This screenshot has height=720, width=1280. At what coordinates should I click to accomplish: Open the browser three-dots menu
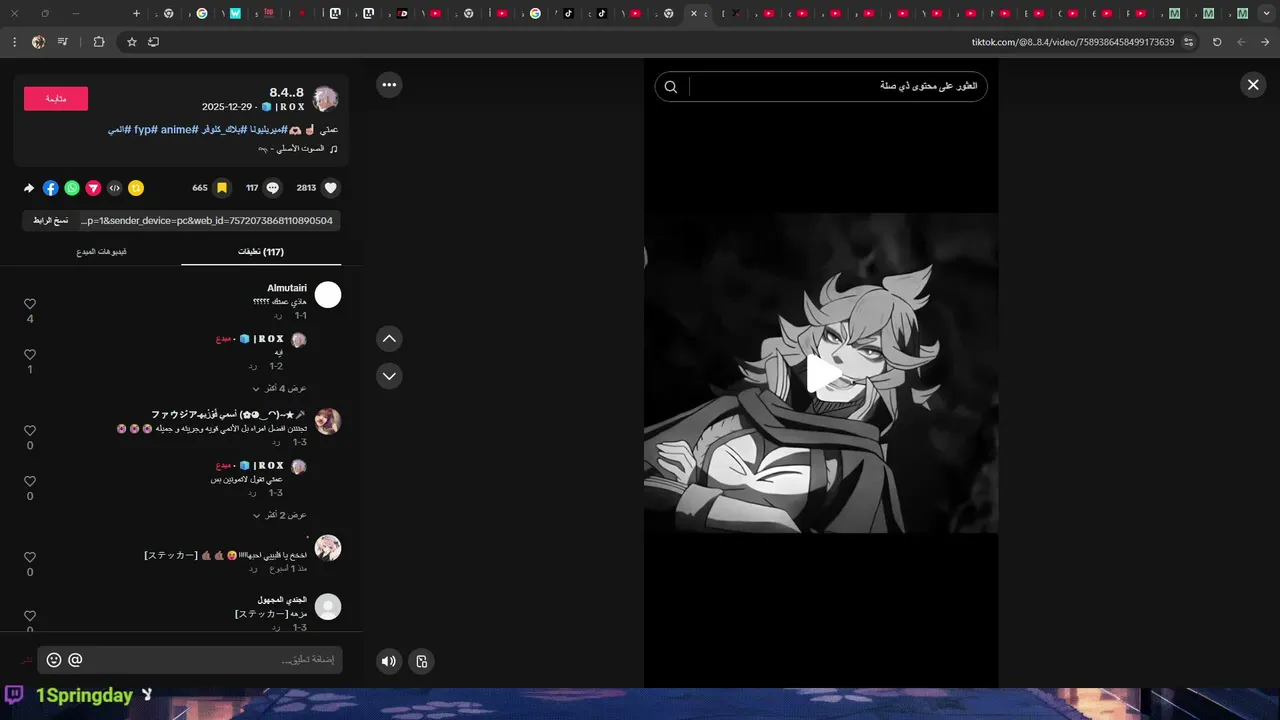click(14, 42)
